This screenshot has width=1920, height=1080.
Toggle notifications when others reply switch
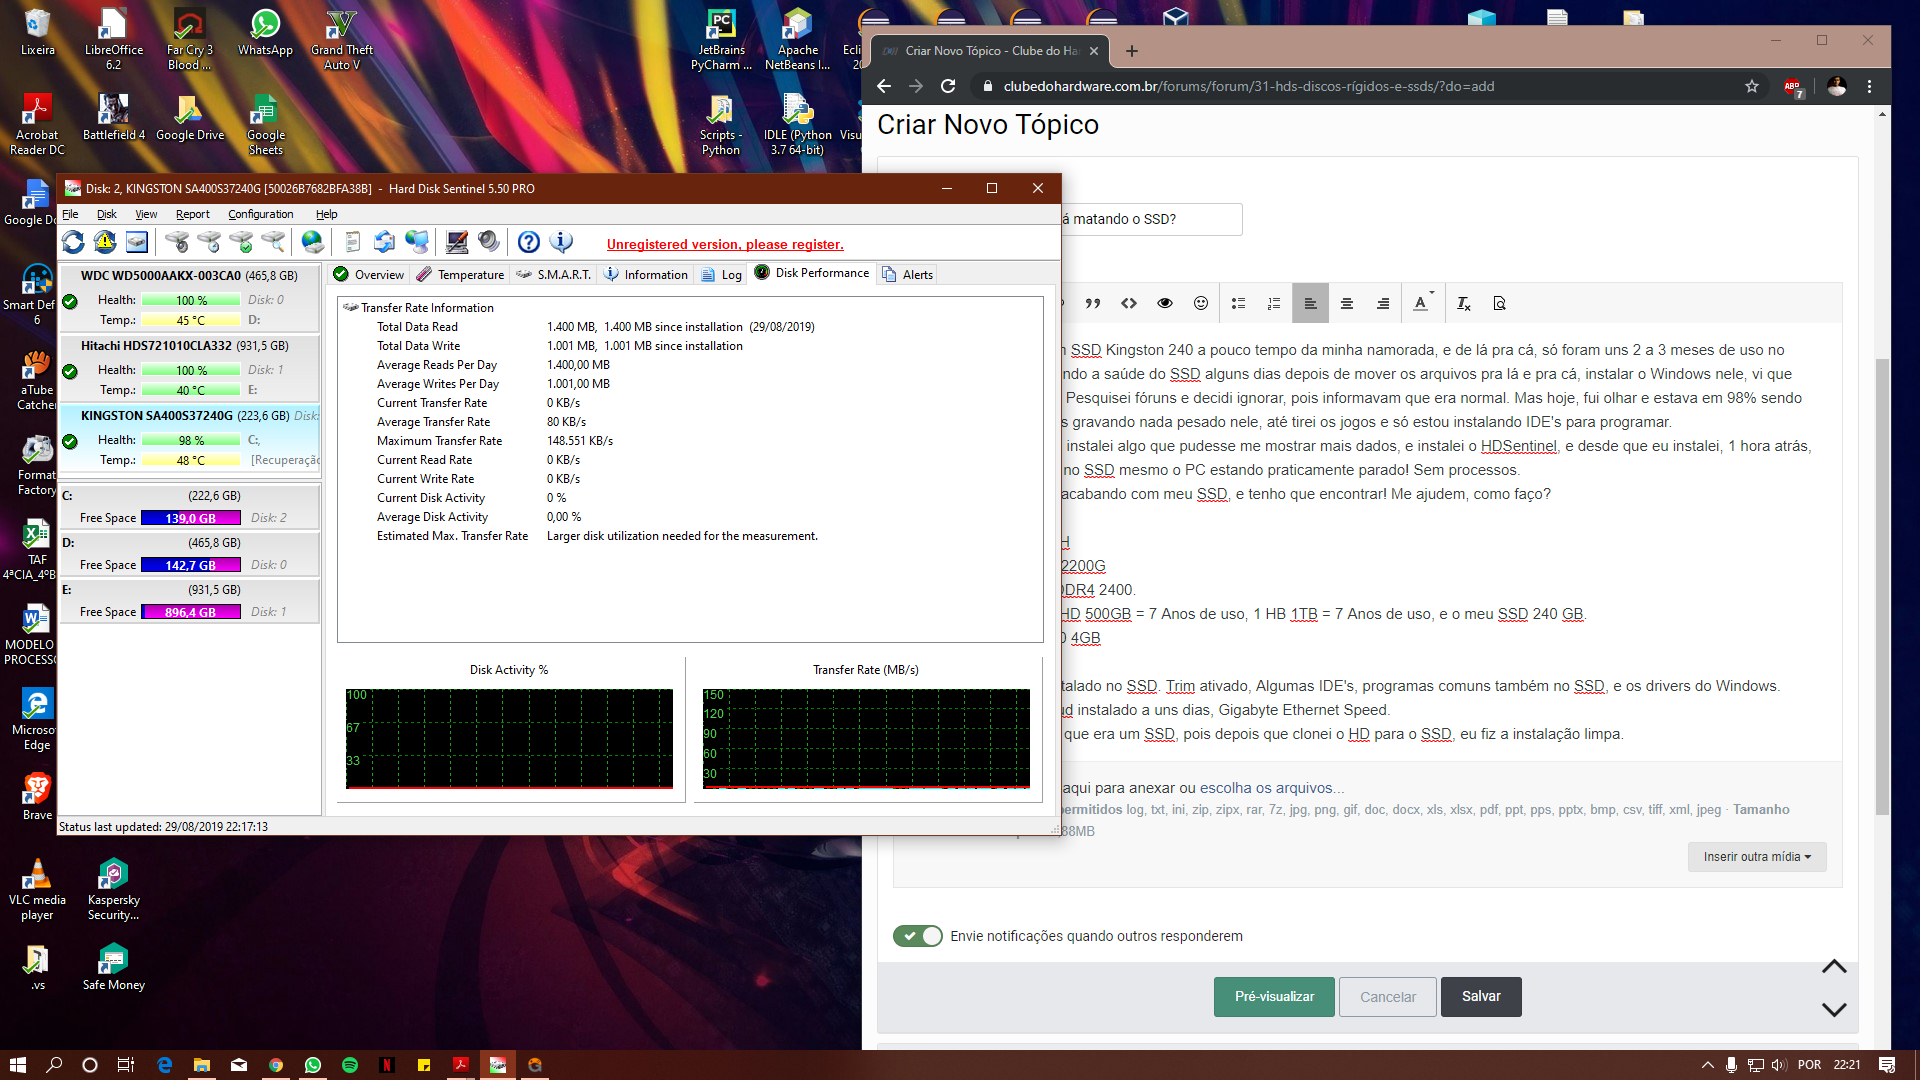click(x=918, y=936)
